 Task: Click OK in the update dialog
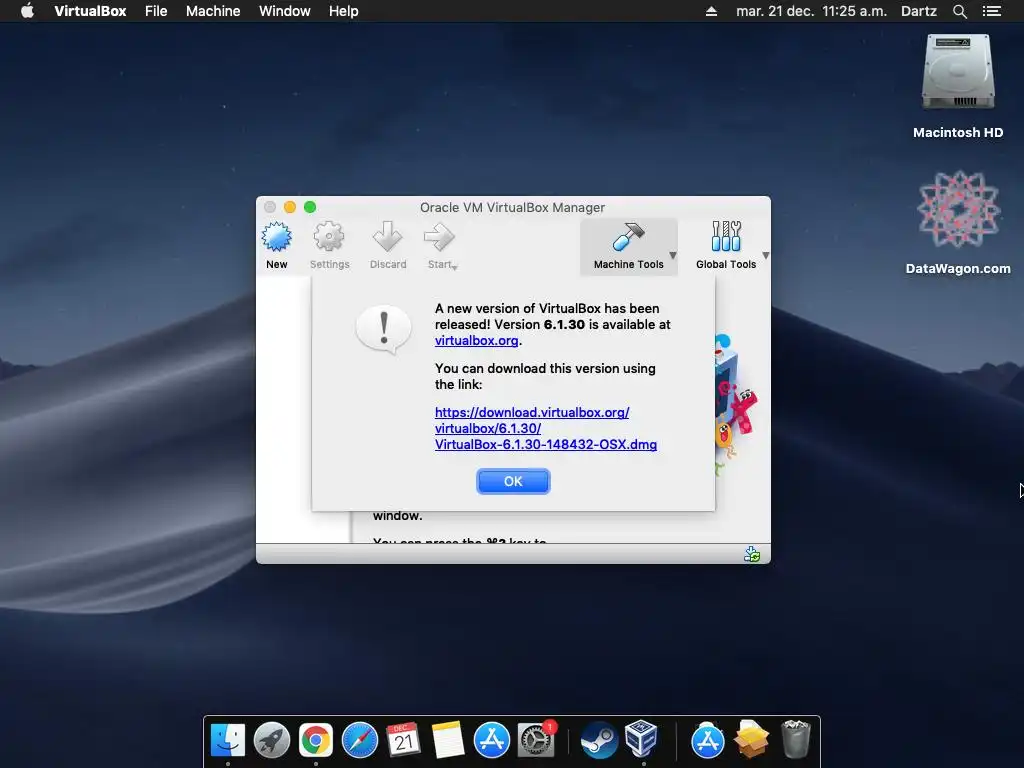(x=513, y=481)
